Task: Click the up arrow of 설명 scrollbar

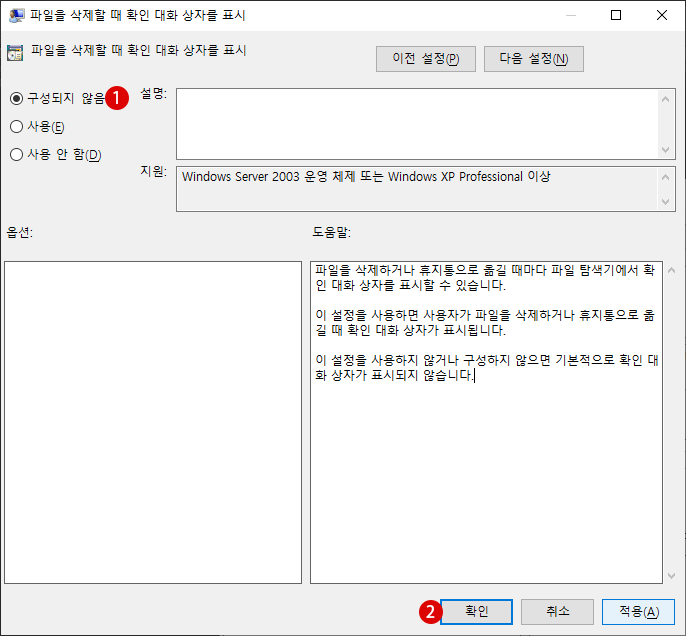Action: [x=665, y=99]
